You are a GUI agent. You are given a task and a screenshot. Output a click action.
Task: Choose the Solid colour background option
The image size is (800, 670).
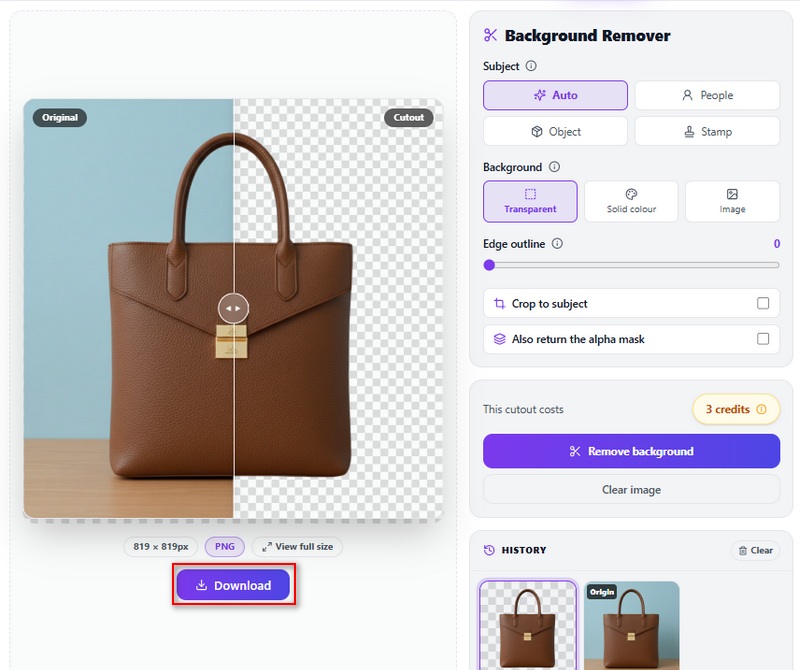pos(631,202)
